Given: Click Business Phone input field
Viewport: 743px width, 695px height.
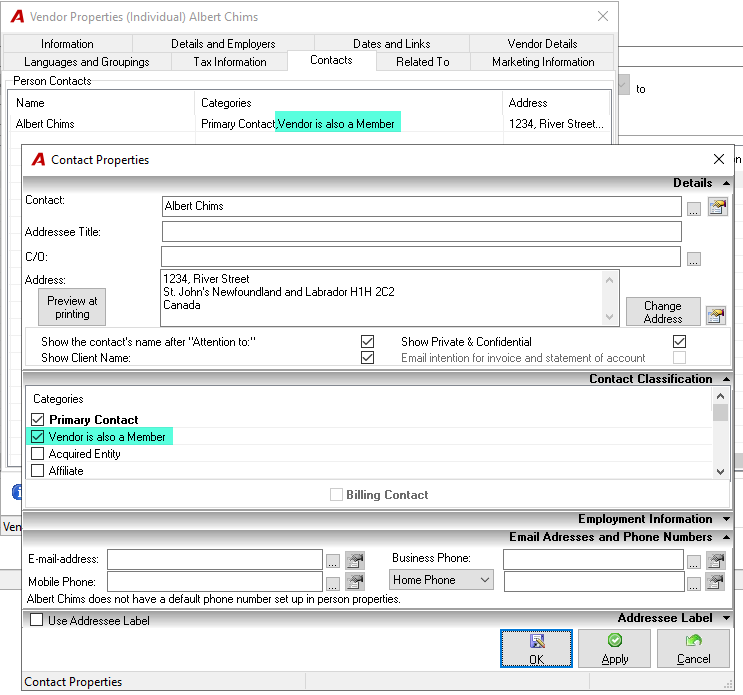Looking at the screenshot, I should coord(593,560).
